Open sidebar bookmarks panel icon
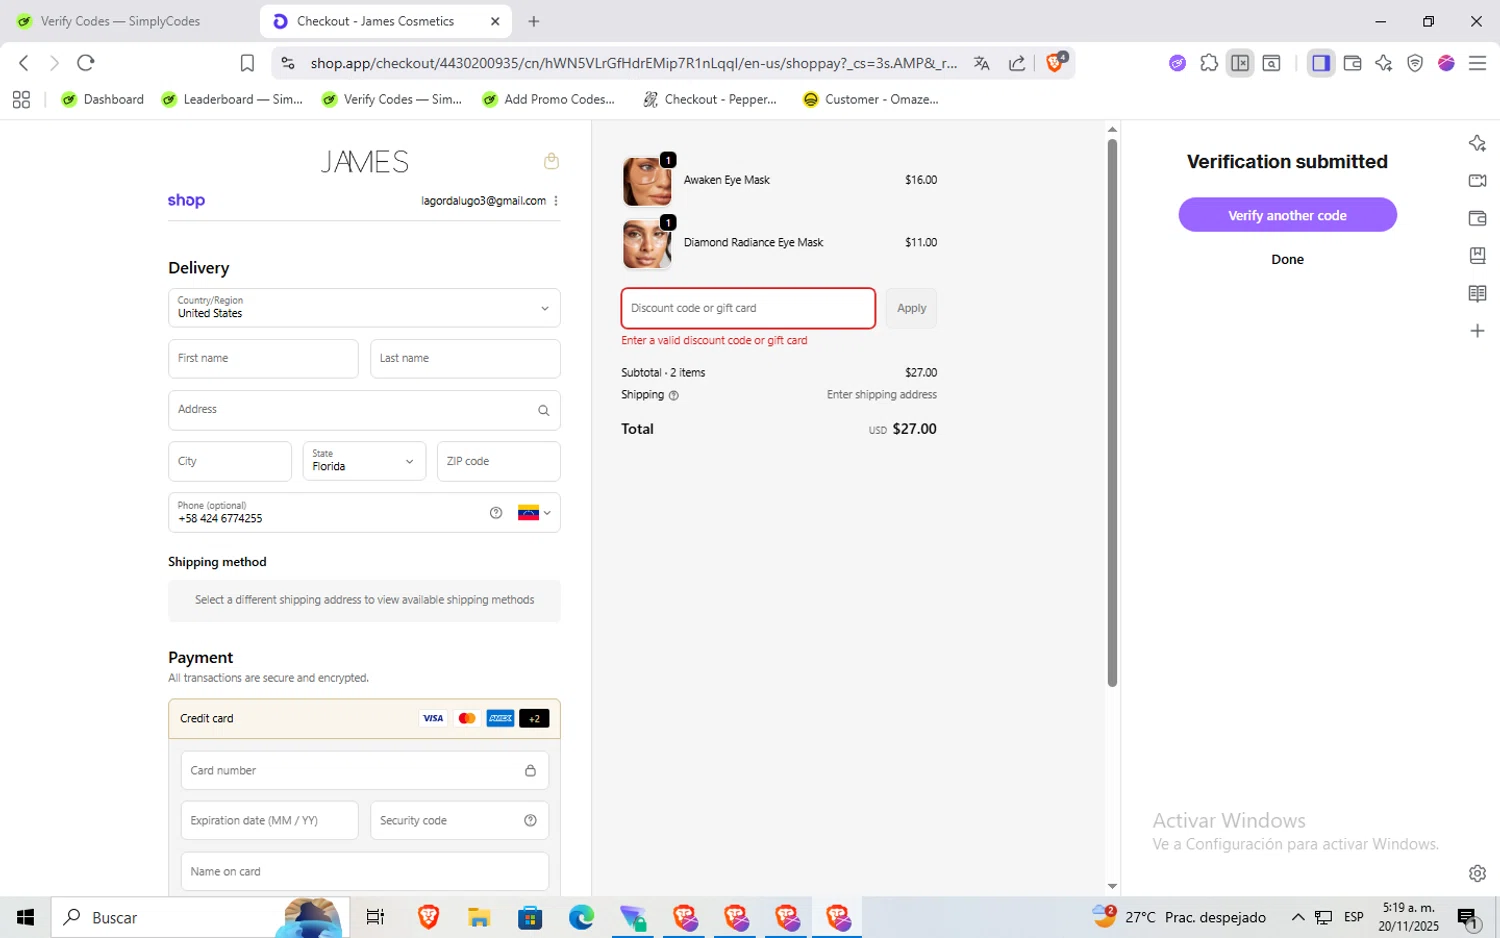Viewport: 1500px width, 938px height. pyautogui.click(x=1477, y=256)
